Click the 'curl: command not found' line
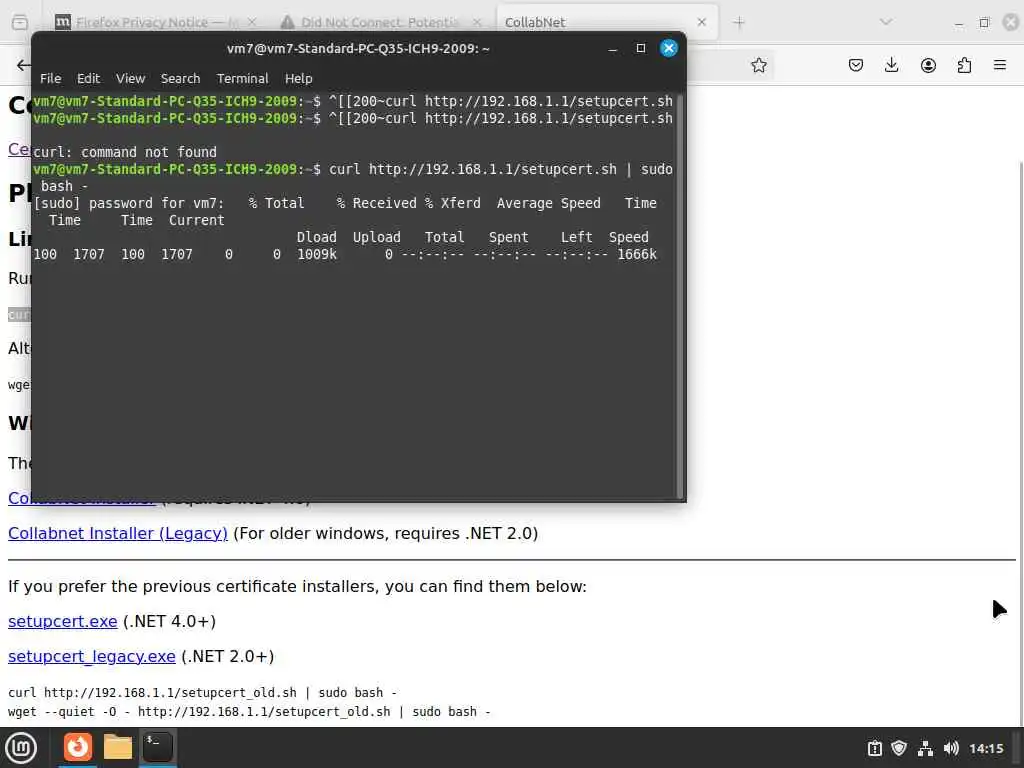Image resolution: width=1024 pixels, height=768 pixels. coord(125,152)
